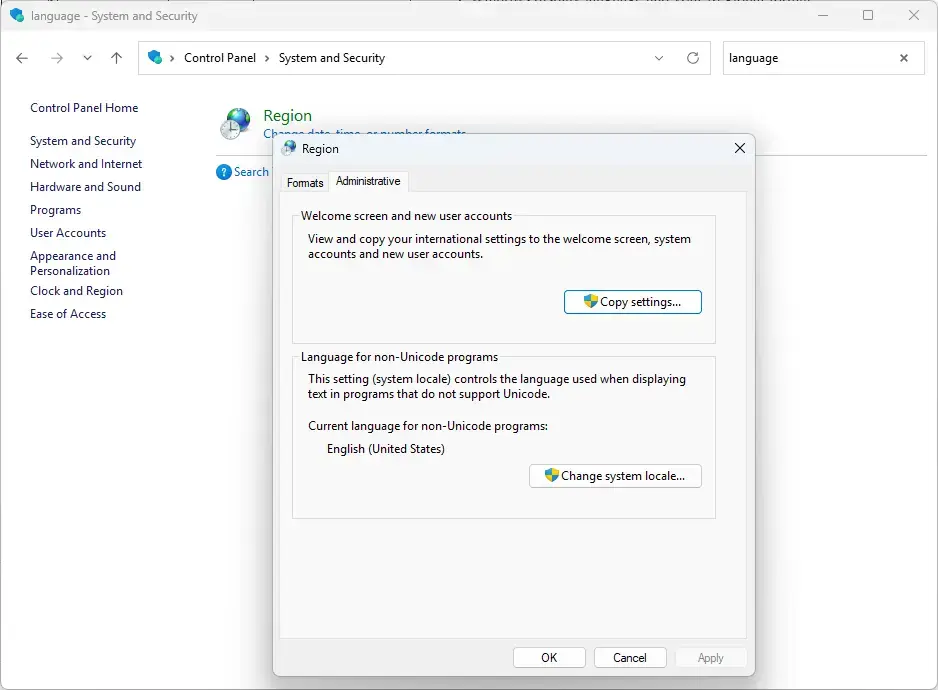938x690 pixels.
Task: Minimize the Control Panel window
Action: click(x=823, y=16)
